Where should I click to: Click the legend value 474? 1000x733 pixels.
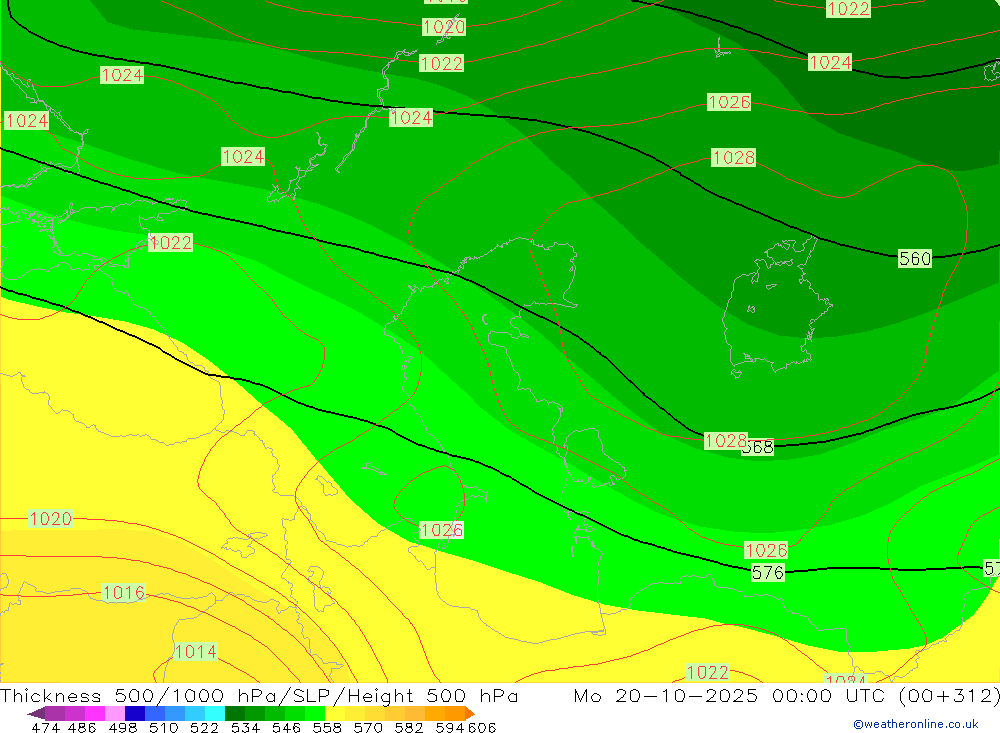[45, 727]
